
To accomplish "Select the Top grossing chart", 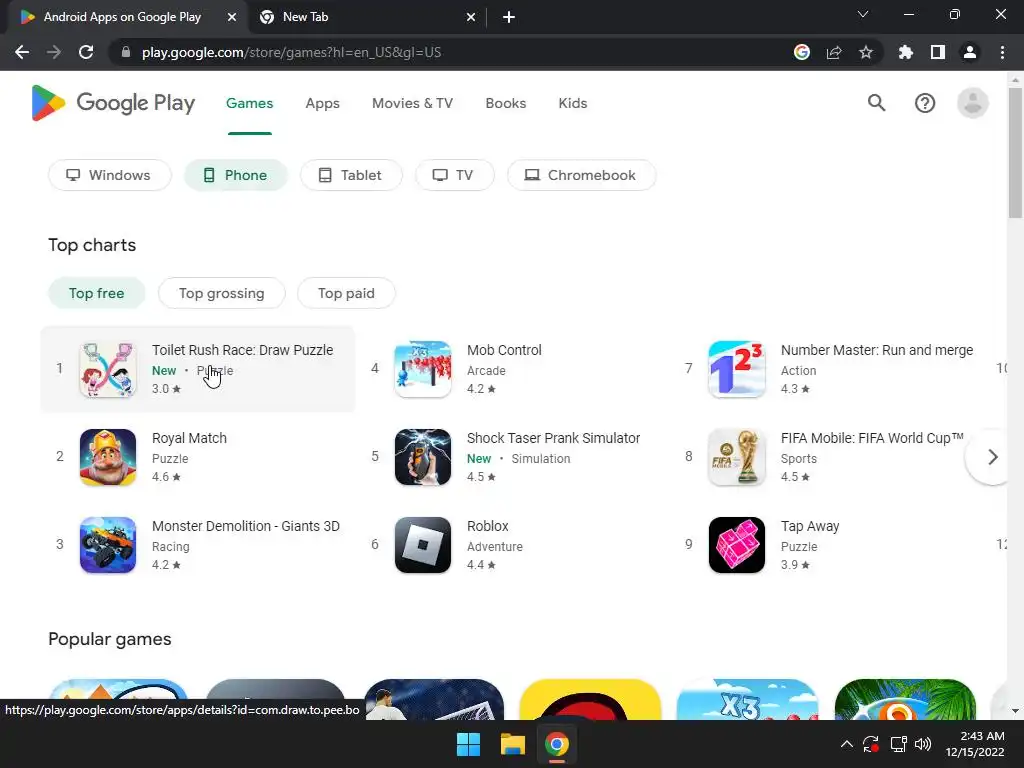I will [221, 293].
